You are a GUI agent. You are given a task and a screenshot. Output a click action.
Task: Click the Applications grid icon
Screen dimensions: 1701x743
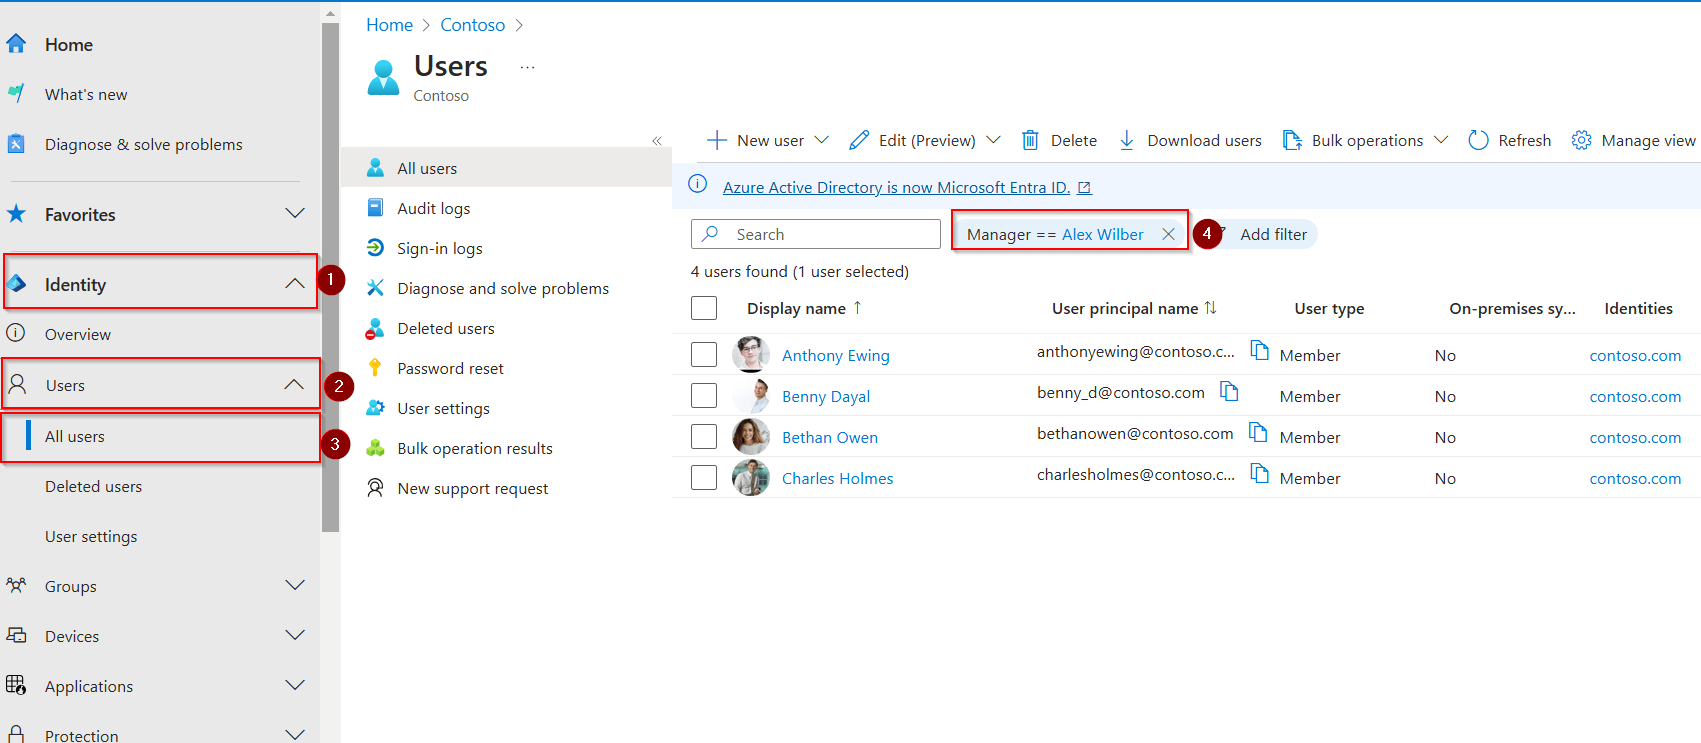pos(16,685)
